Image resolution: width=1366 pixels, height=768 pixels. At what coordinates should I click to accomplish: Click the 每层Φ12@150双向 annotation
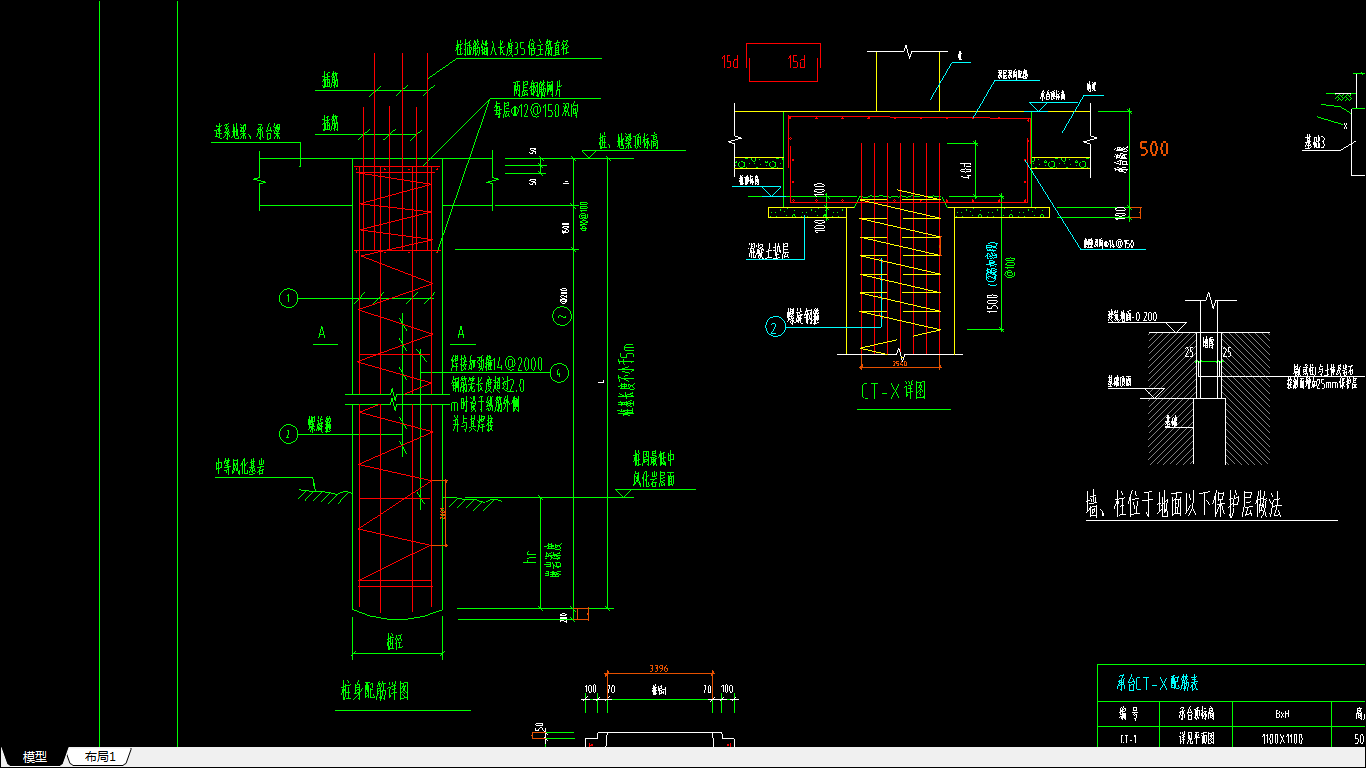pyautogui.click(x=536, y=112)
